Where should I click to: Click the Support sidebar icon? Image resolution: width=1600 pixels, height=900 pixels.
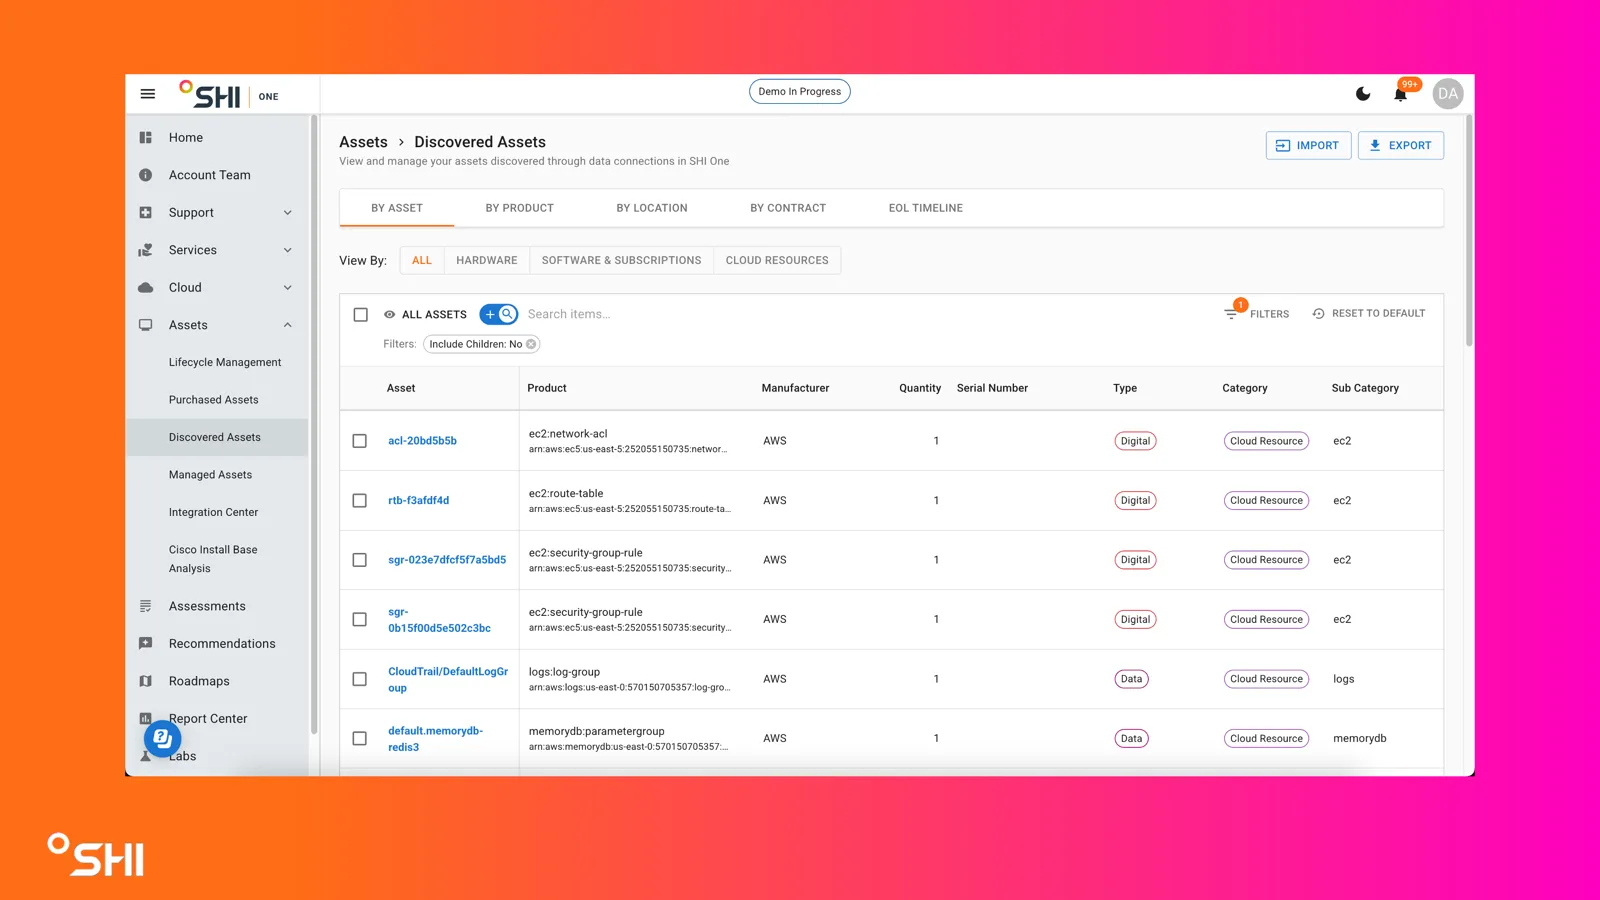(146, 213)
